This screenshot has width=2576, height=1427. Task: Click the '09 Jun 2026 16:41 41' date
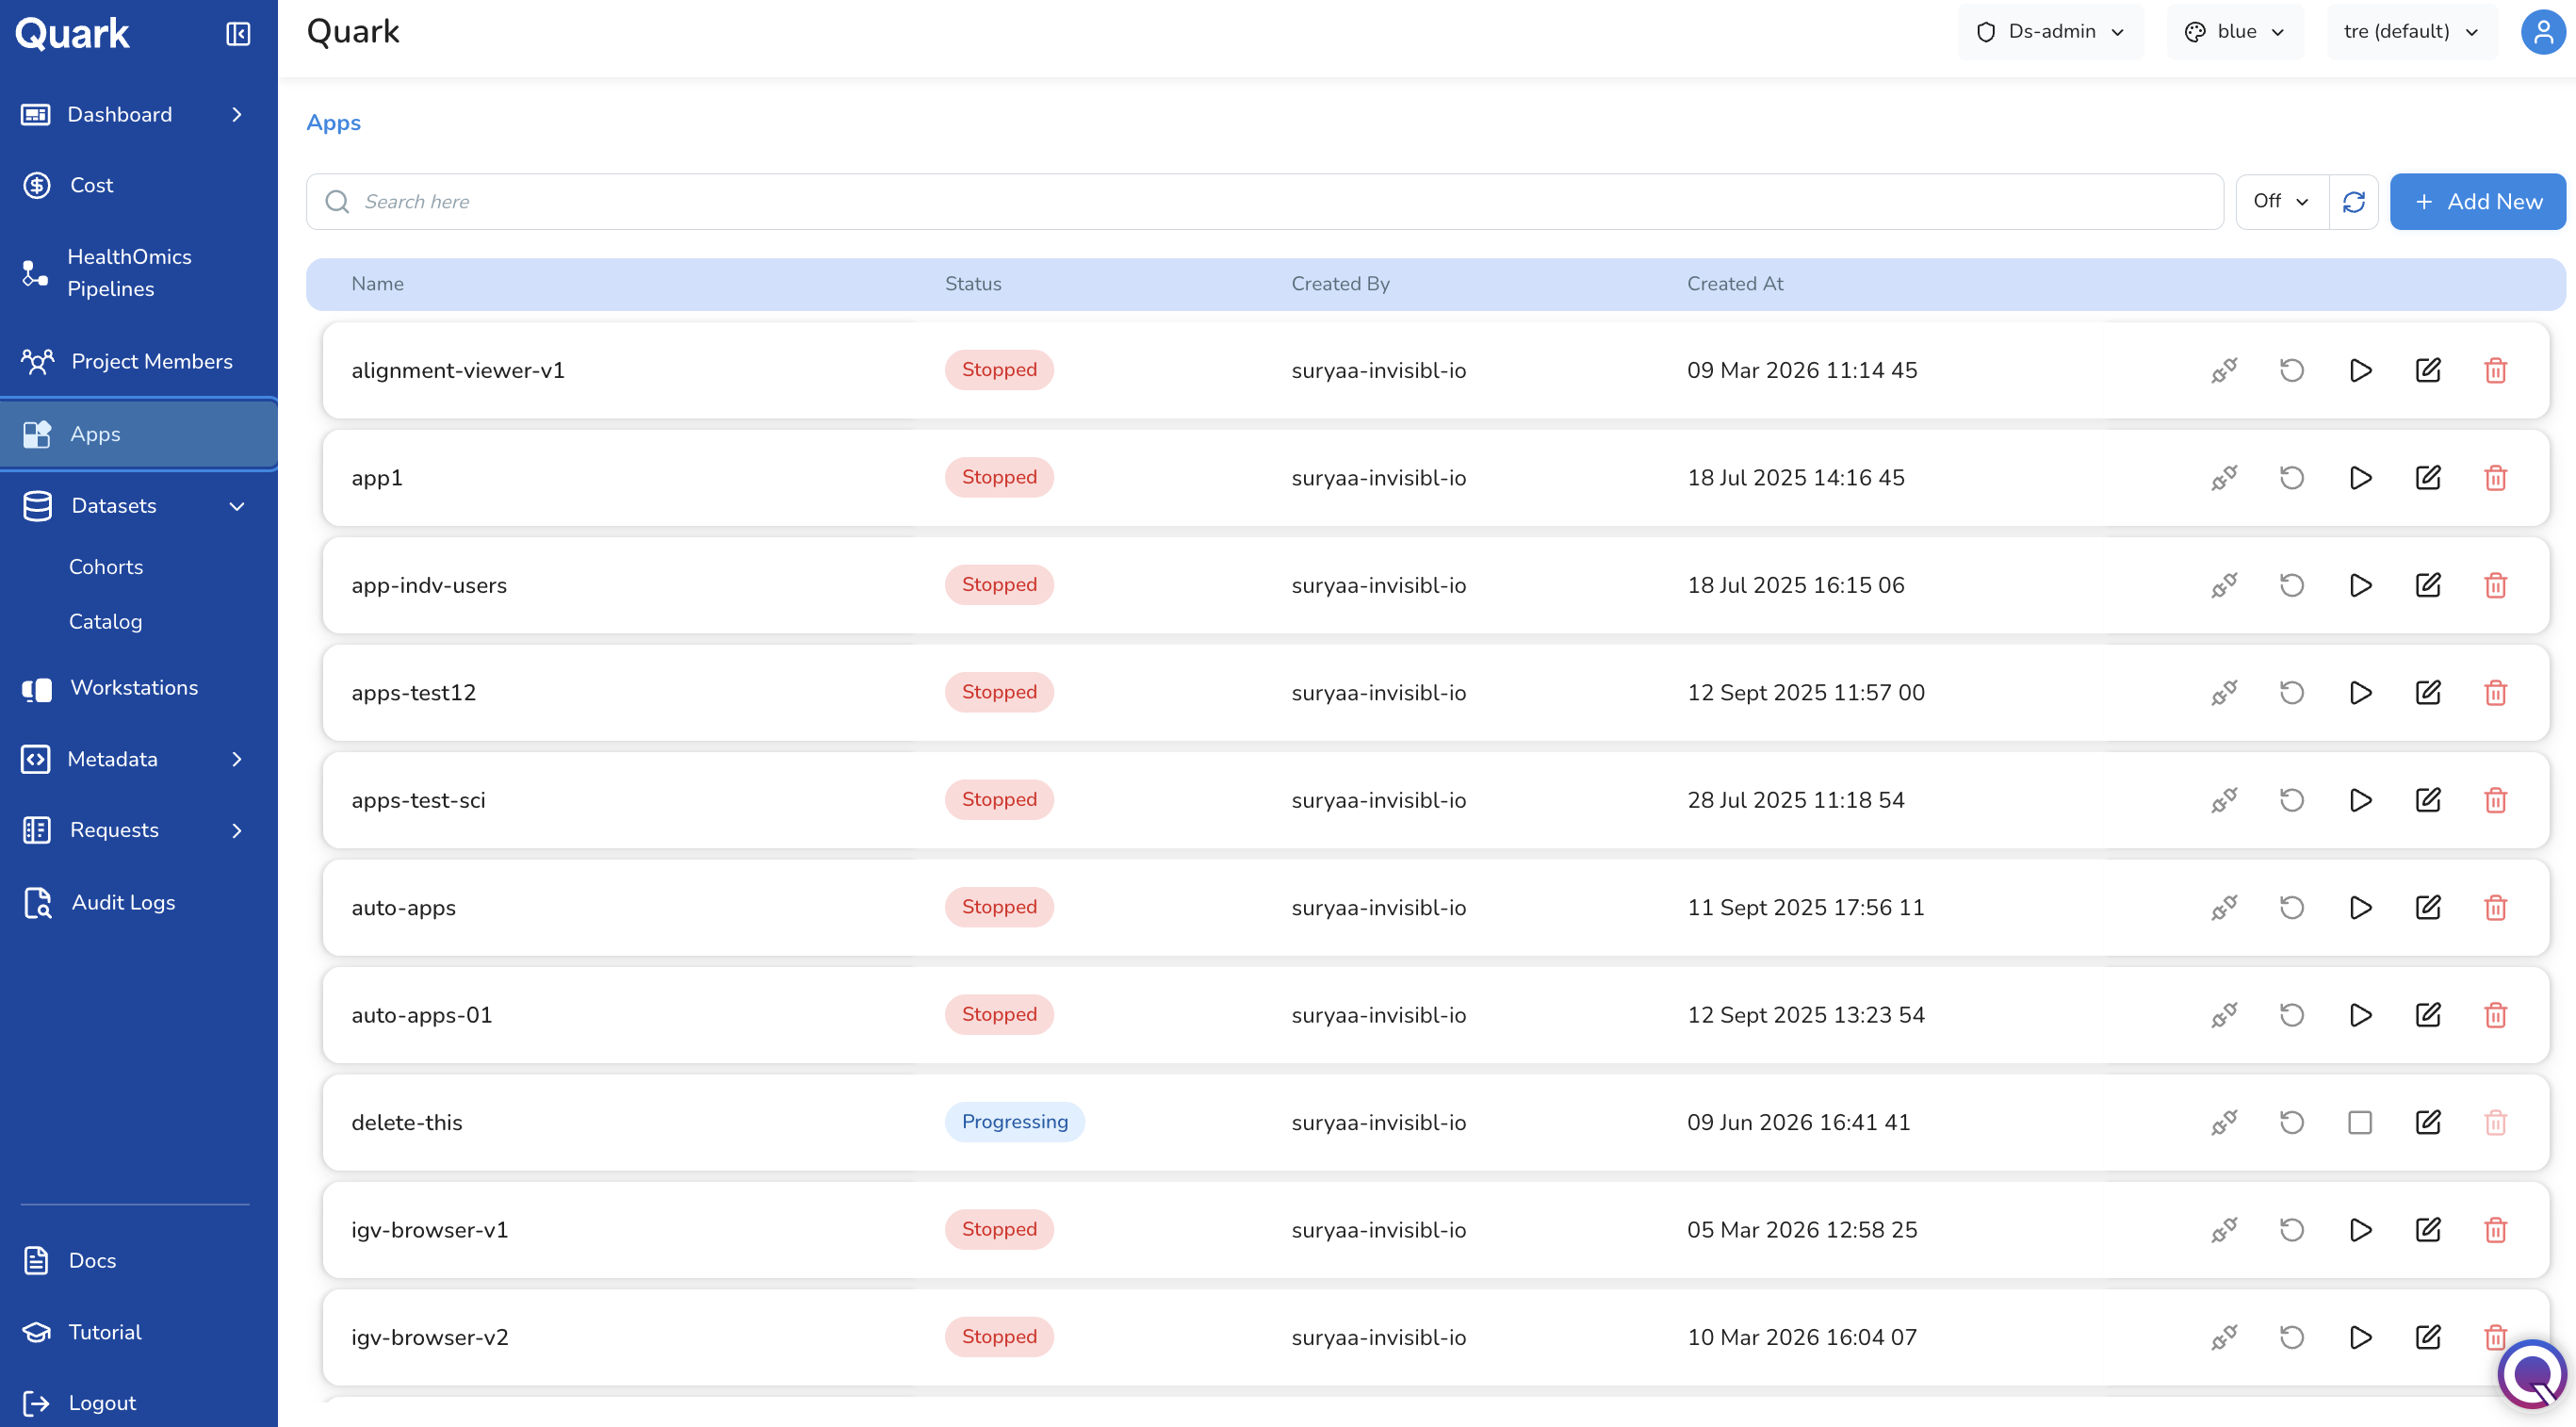click(x=1798, y=1122)
